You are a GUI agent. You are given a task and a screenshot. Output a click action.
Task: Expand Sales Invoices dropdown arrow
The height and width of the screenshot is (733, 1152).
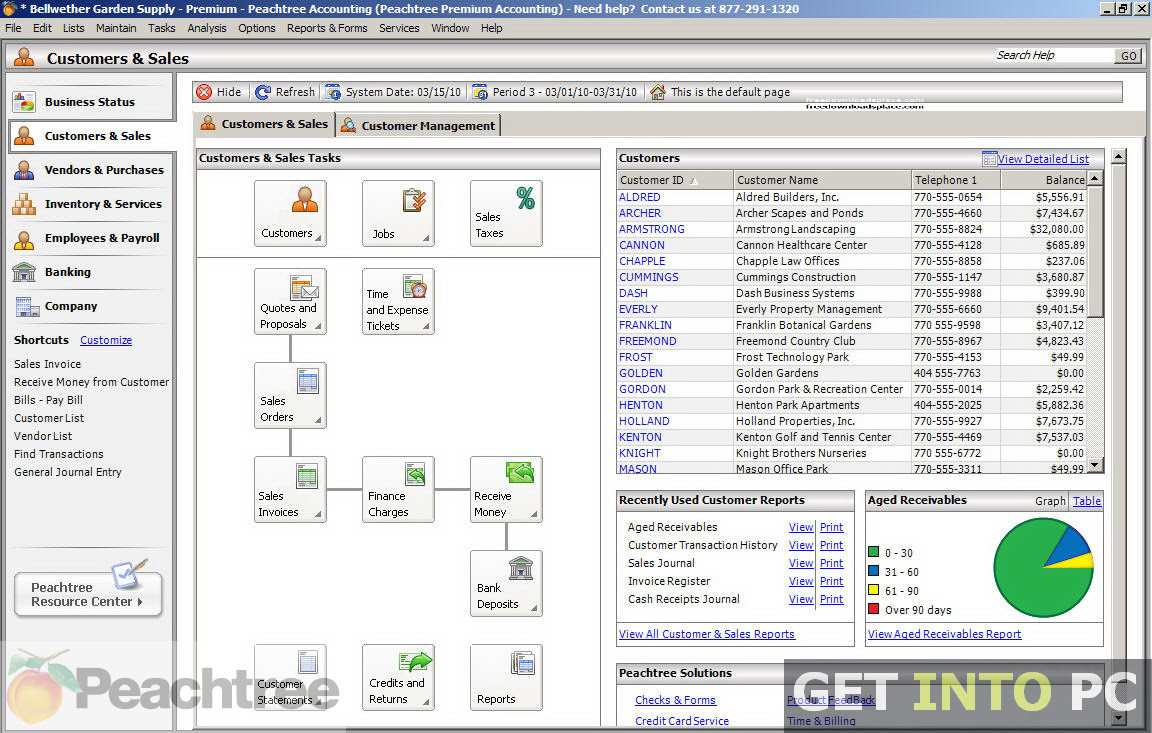318,514
